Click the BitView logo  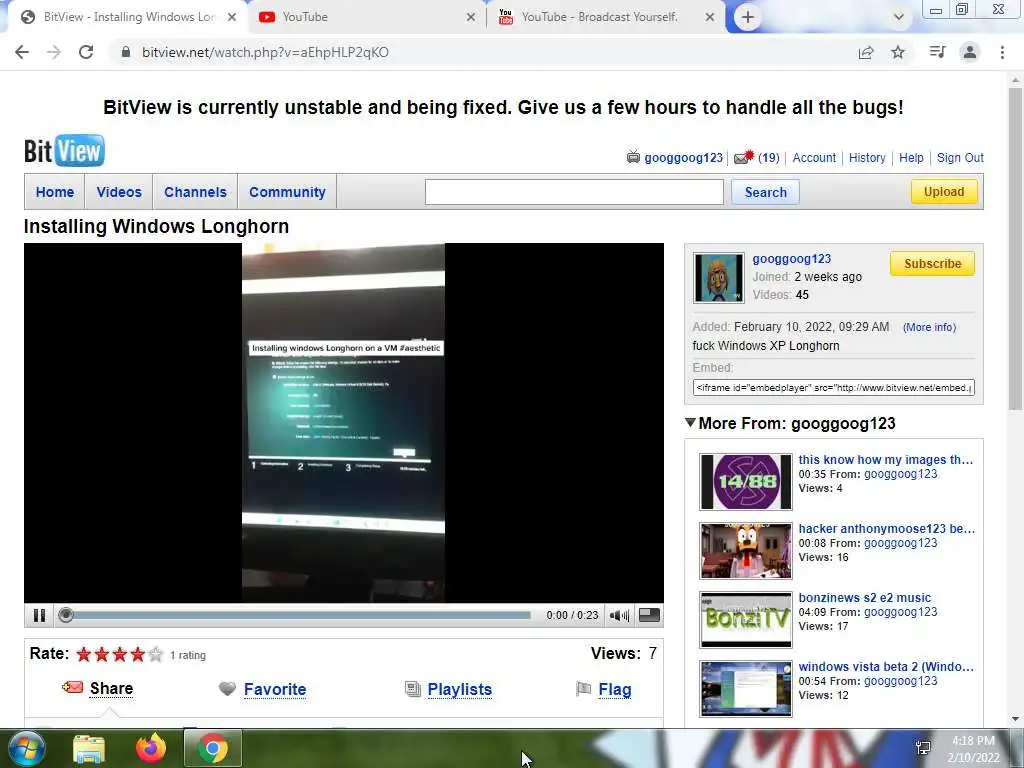tap(64, 151)
